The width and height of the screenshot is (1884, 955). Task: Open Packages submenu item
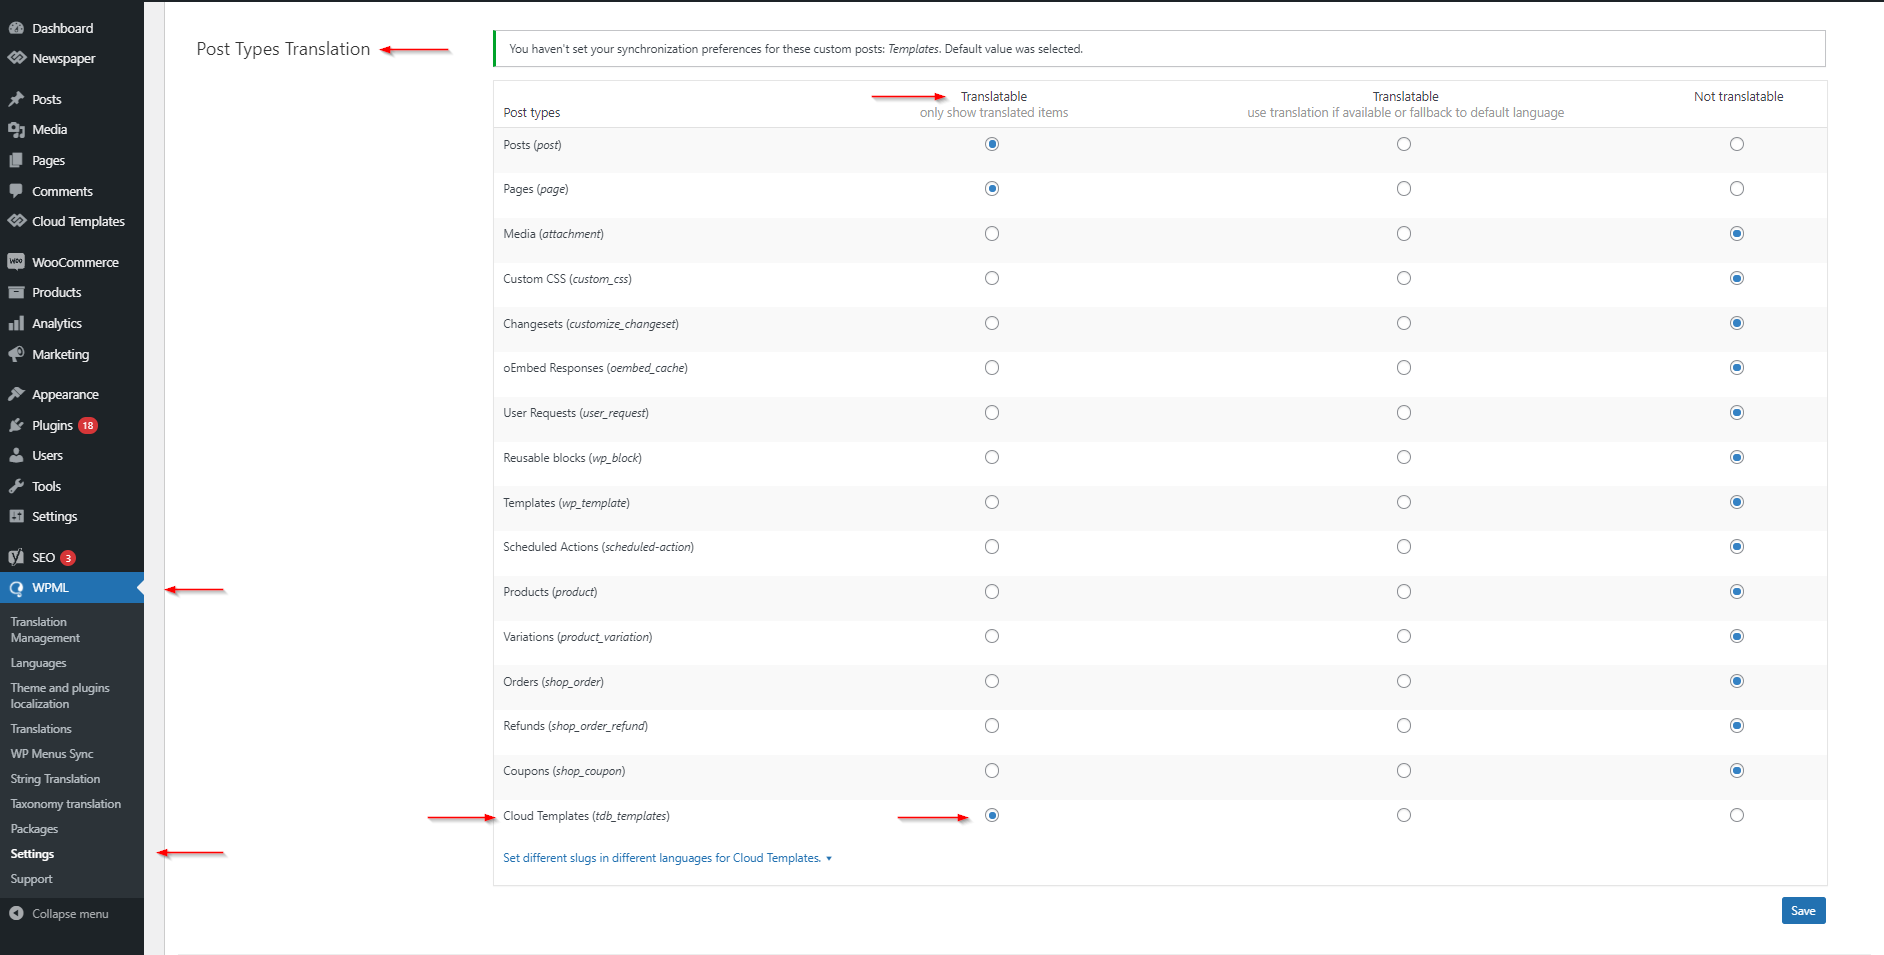[x=34, y=829]
